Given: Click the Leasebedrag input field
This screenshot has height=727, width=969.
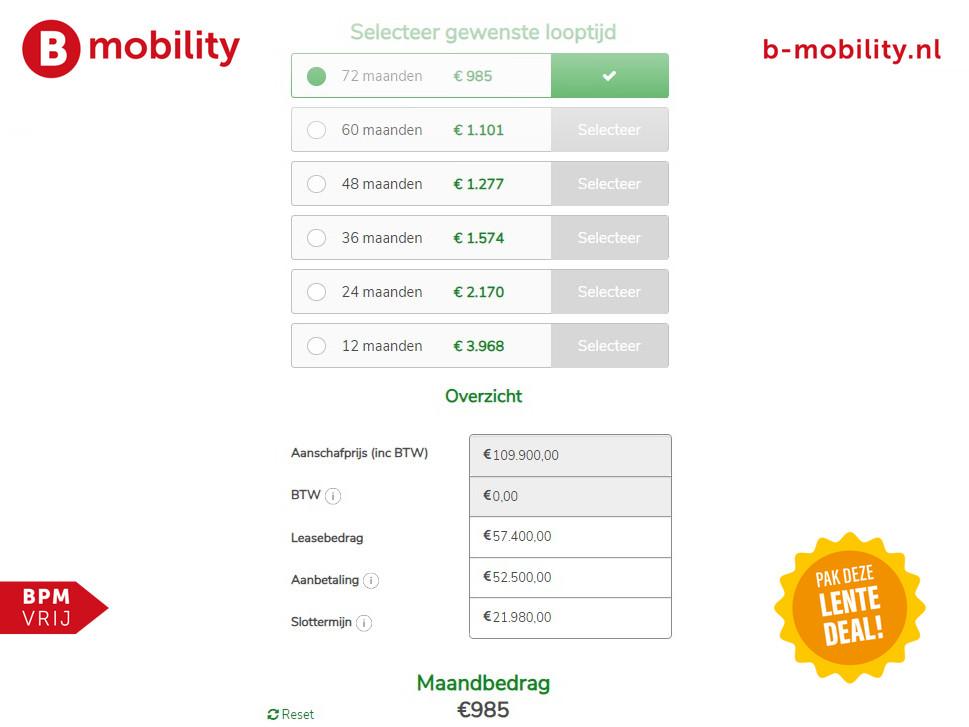Looking at the screenshot, I should (570, 537).
